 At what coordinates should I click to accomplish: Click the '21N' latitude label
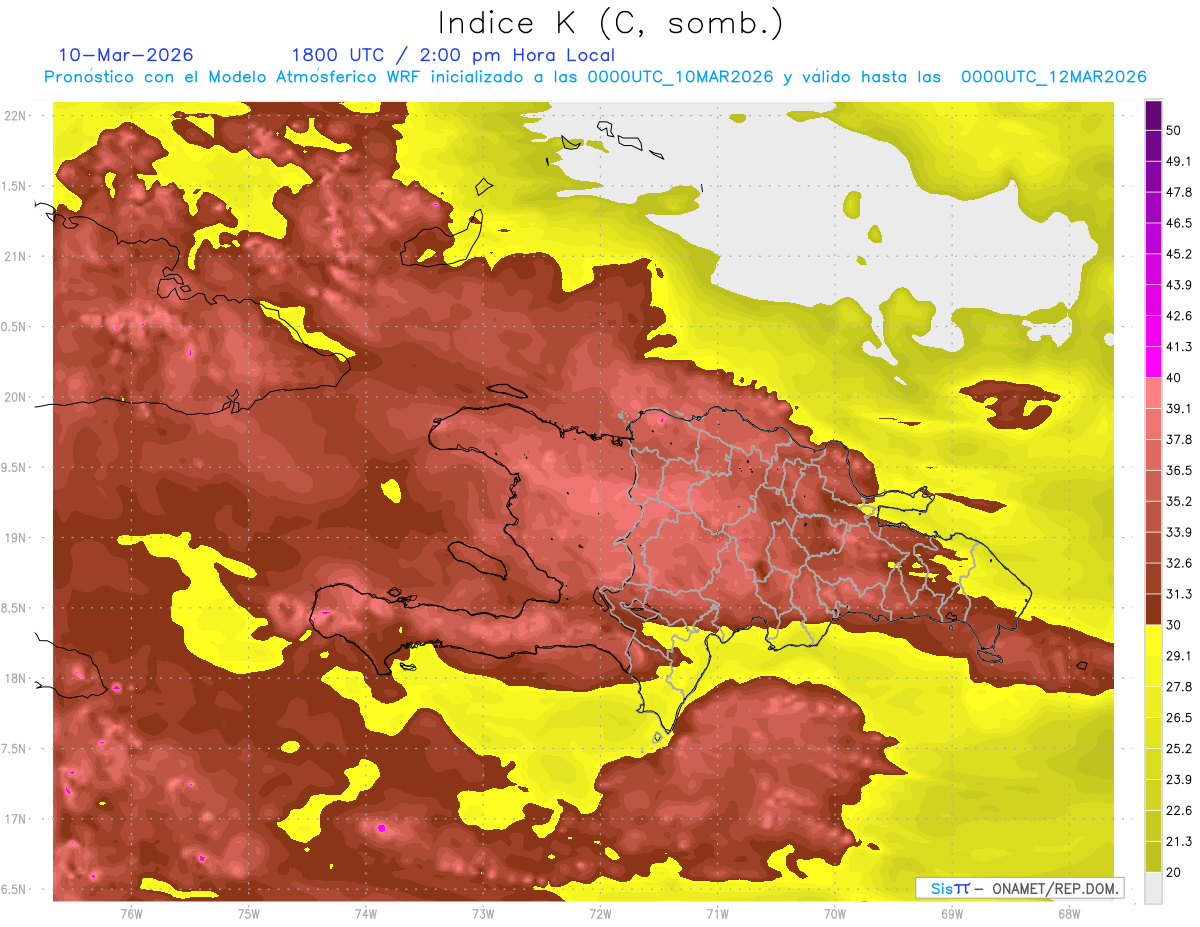(x=16, y=256)
